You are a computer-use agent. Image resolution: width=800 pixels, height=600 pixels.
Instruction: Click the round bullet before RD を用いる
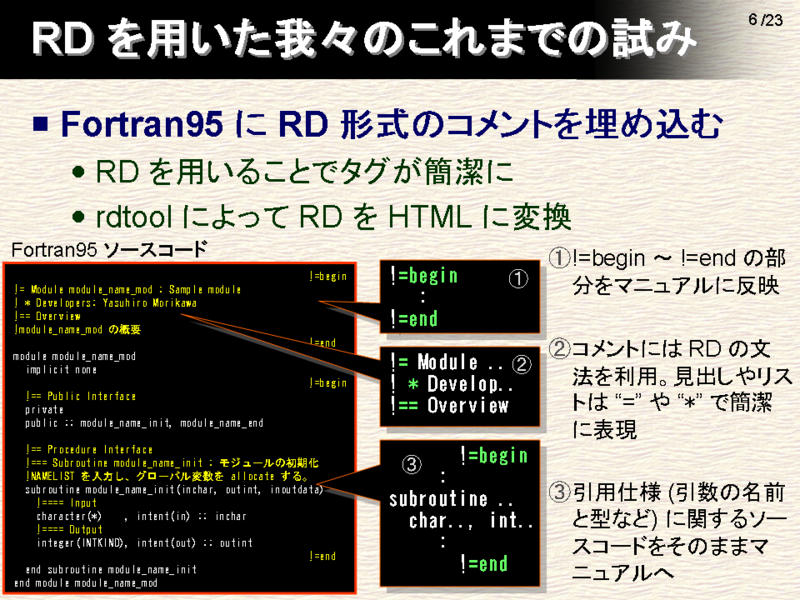pyautogui.click(x=79, y=171)
